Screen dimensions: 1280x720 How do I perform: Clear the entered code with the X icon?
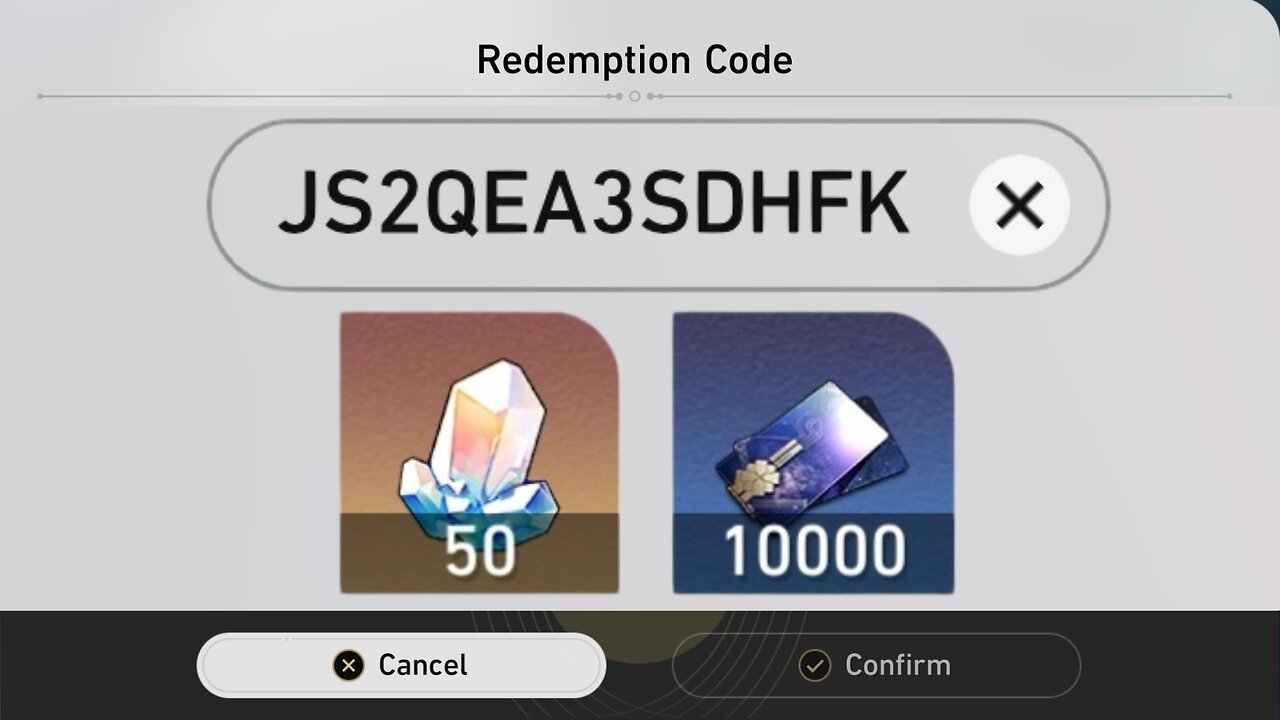point(1019,205)
